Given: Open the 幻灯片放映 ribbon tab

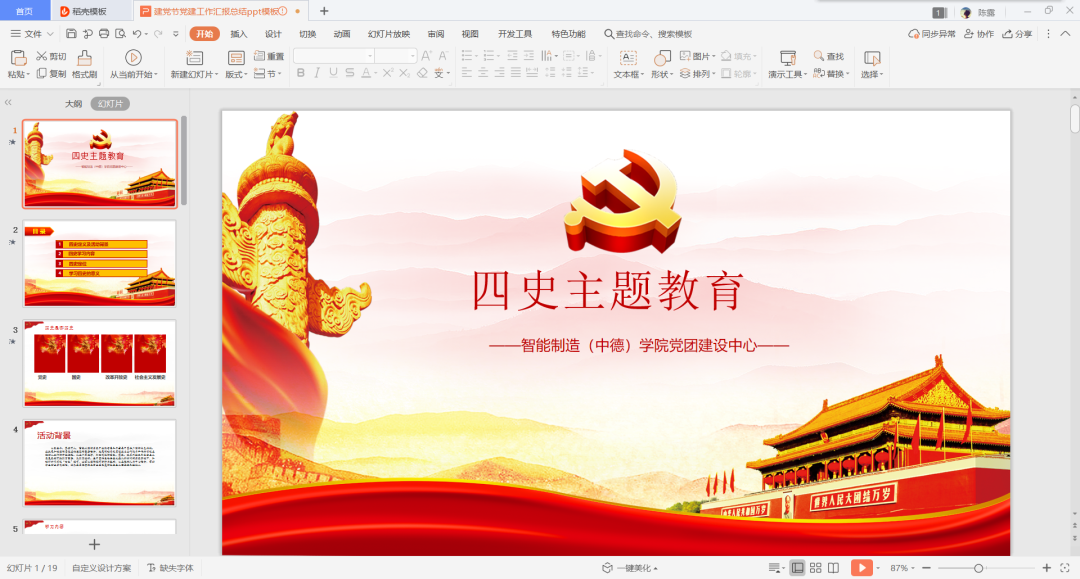Looking at the screenshot, I should pos(389,34).
